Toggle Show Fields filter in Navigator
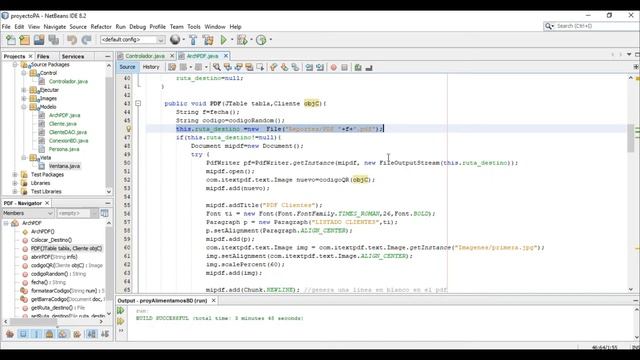 pos(23,334)
